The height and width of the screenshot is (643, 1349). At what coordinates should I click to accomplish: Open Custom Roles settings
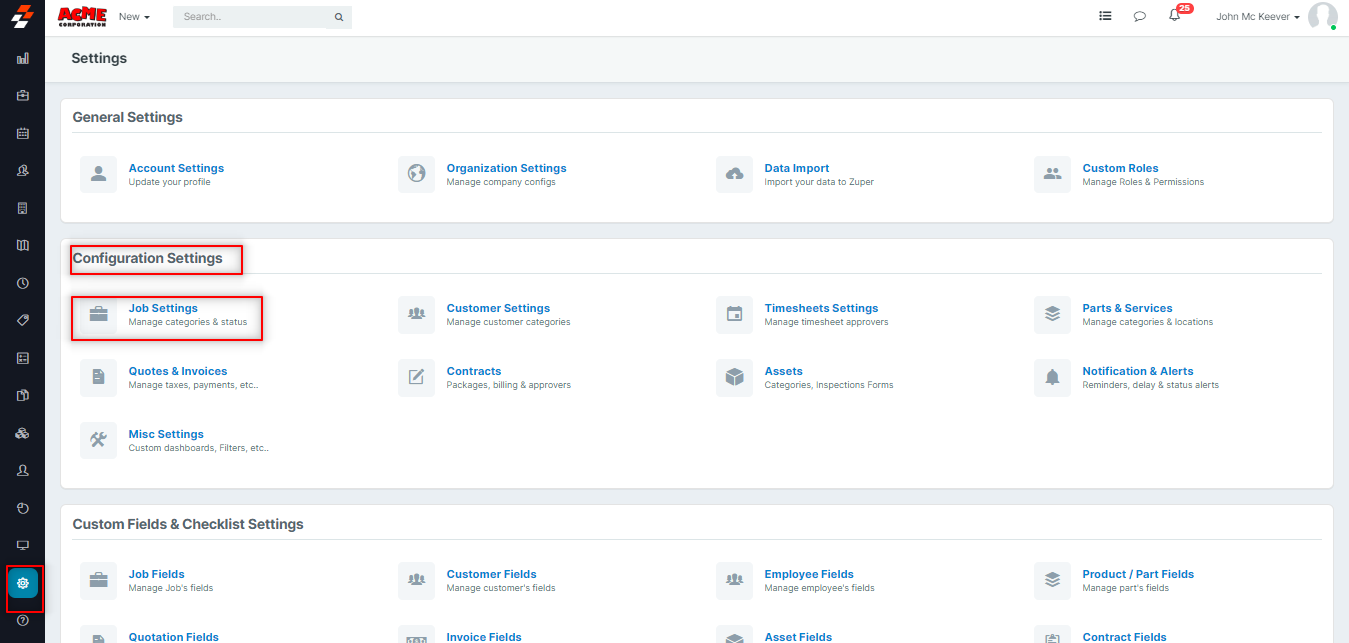(x=1120, y=168)
